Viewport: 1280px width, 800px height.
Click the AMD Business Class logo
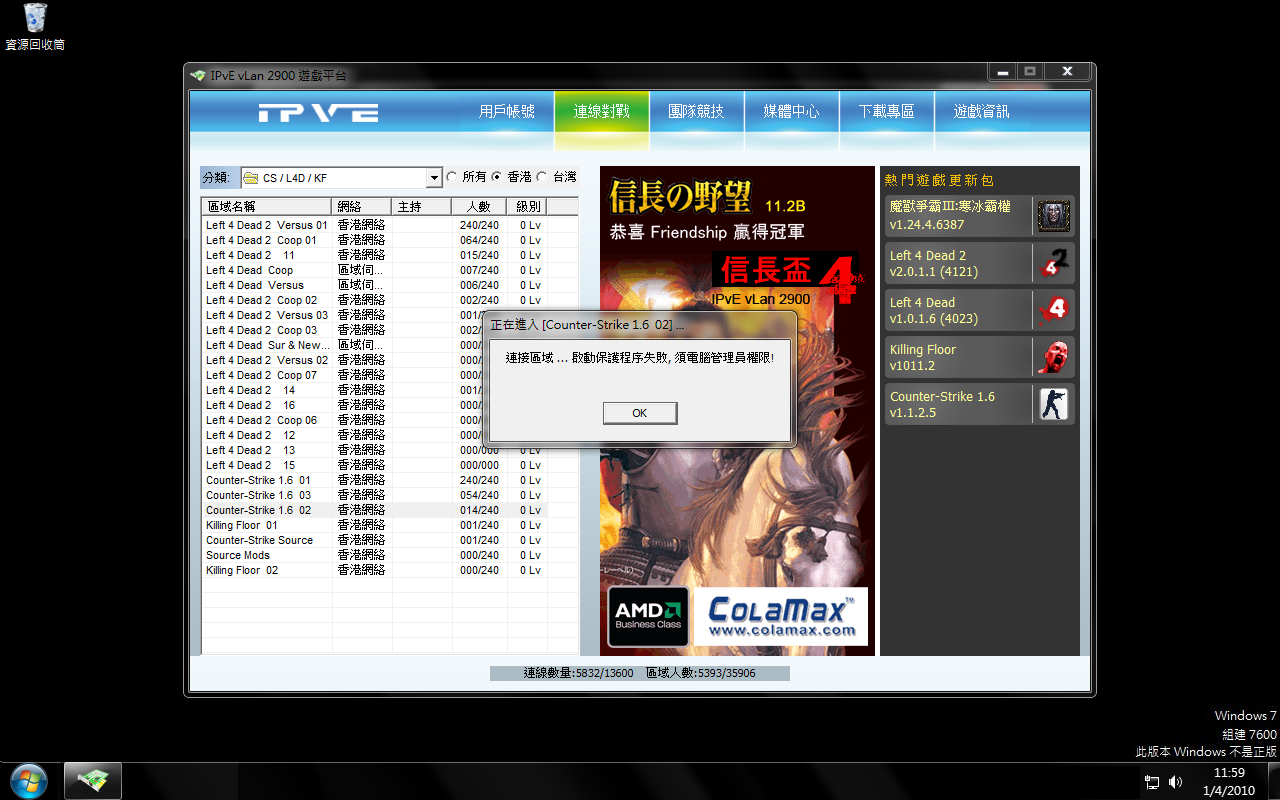coord(648,617)
